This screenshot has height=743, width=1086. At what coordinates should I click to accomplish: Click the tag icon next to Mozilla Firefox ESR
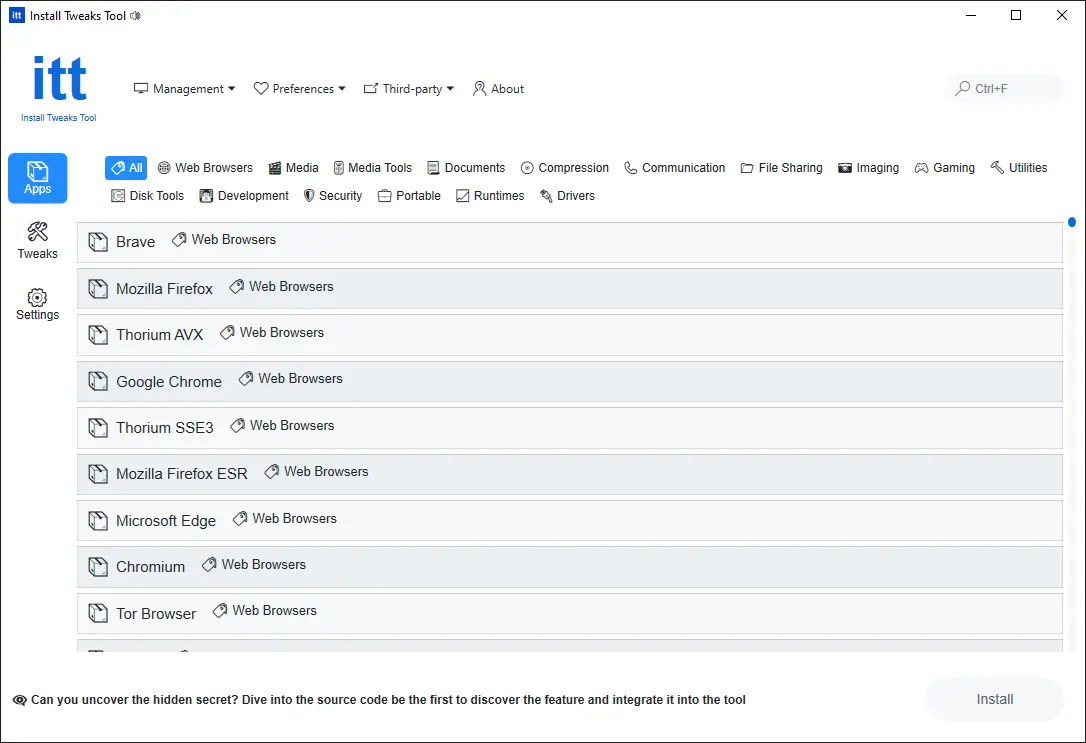(272, 472)
